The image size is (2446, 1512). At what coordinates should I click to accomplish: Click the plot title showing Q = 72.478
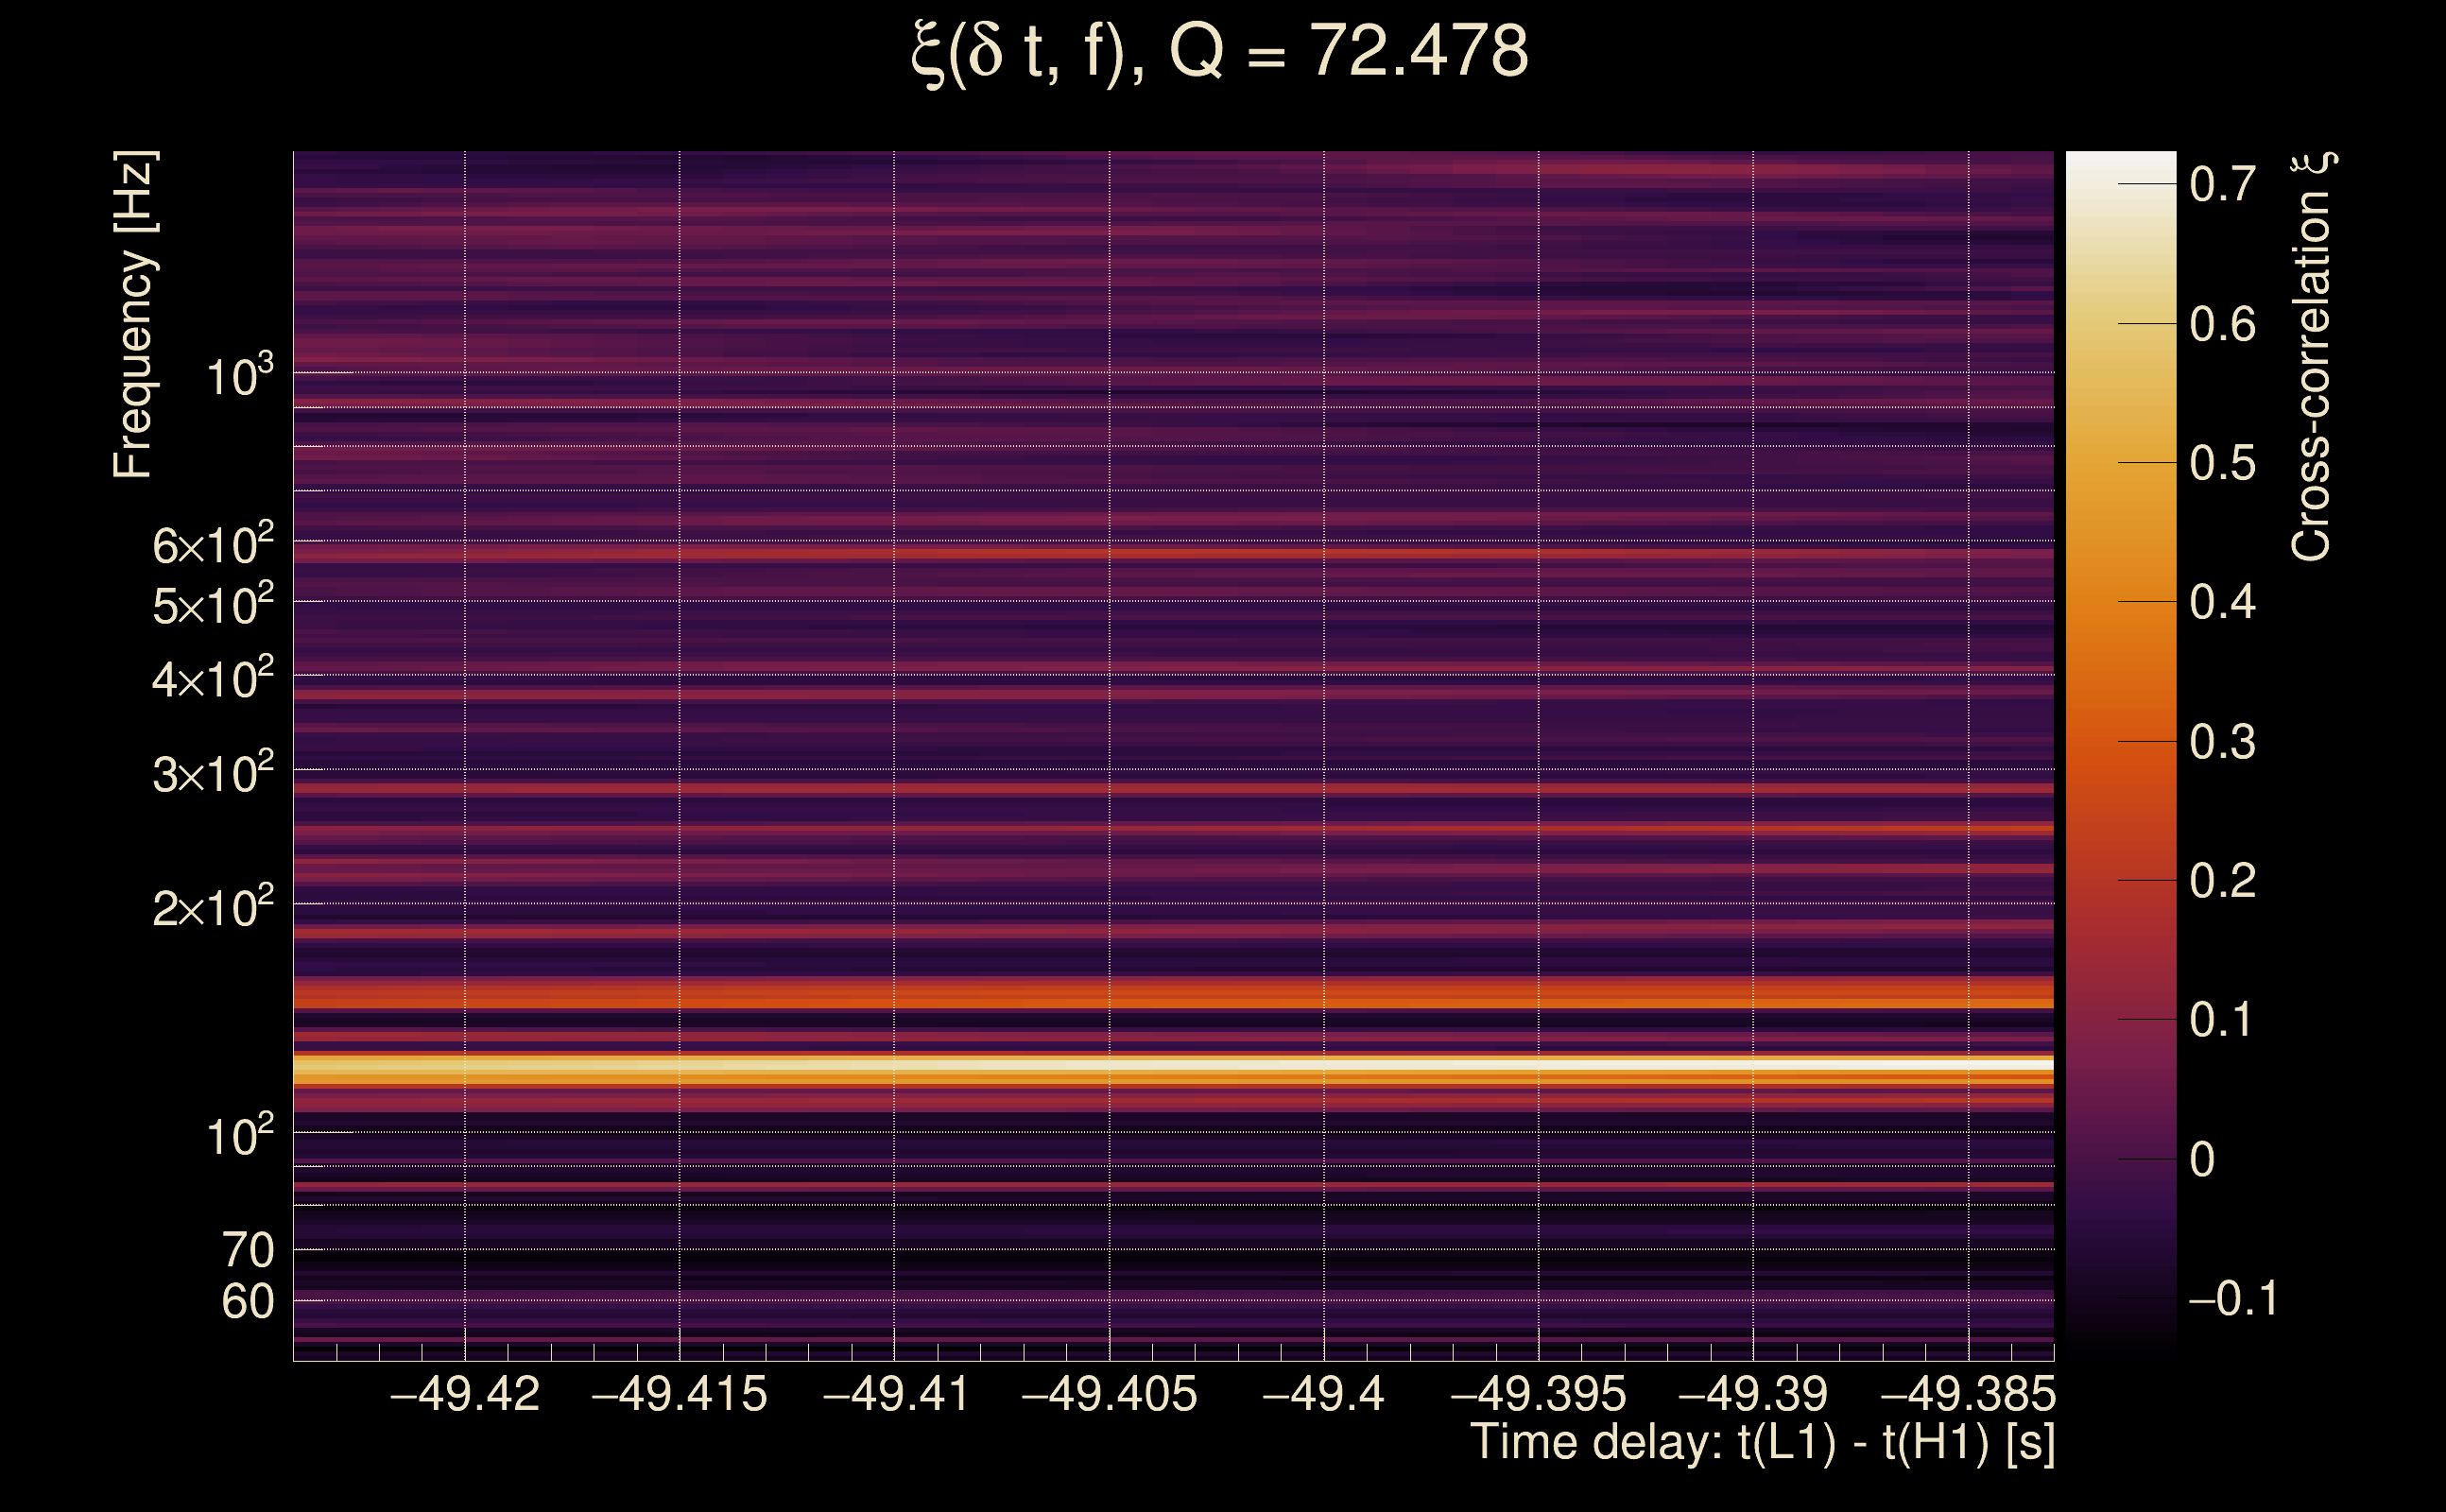[1220, 52]
